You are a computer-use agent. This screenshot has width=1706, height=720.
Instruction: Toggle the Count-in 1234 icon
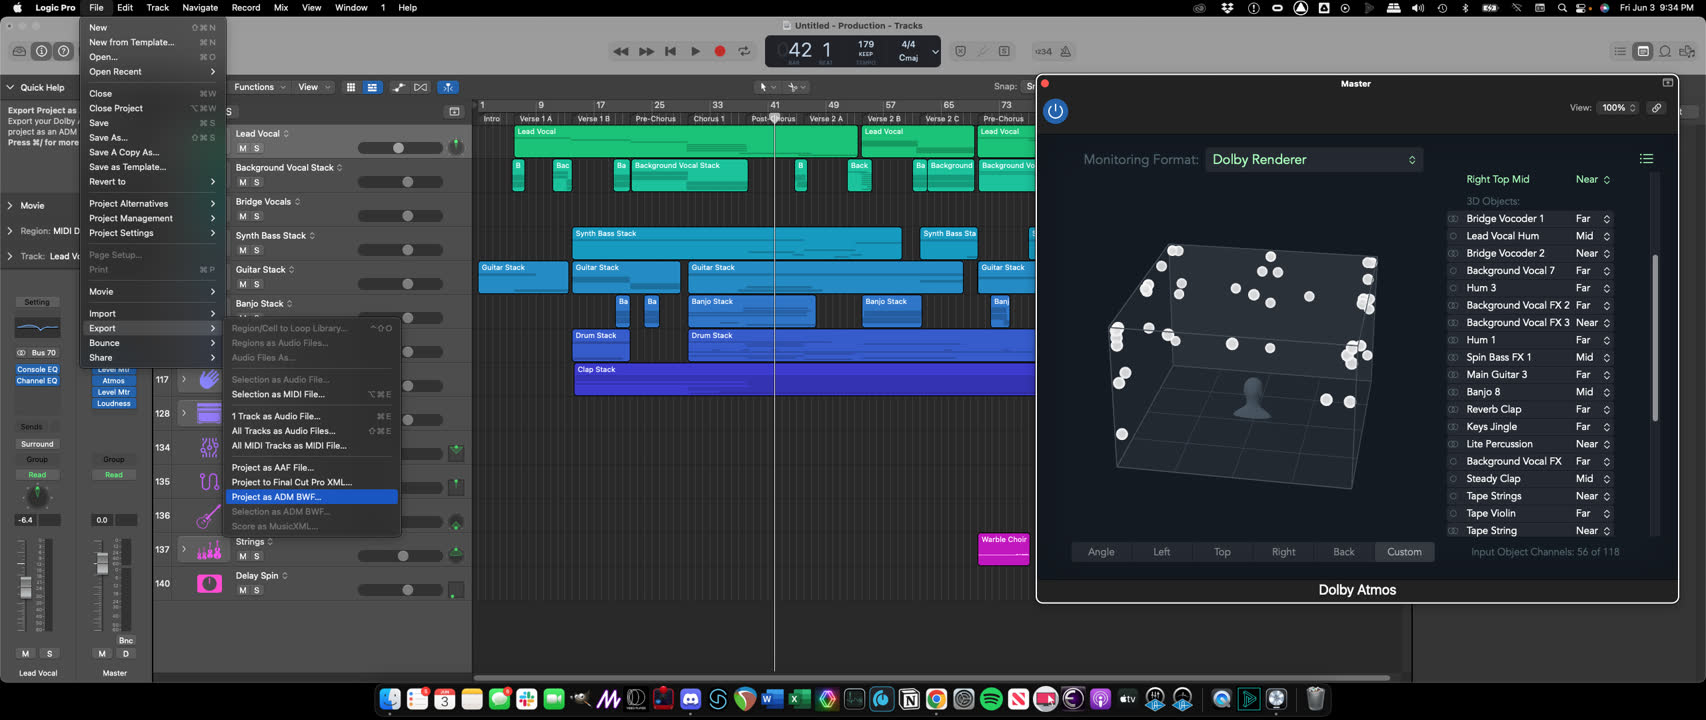[x=1043, y=51]
